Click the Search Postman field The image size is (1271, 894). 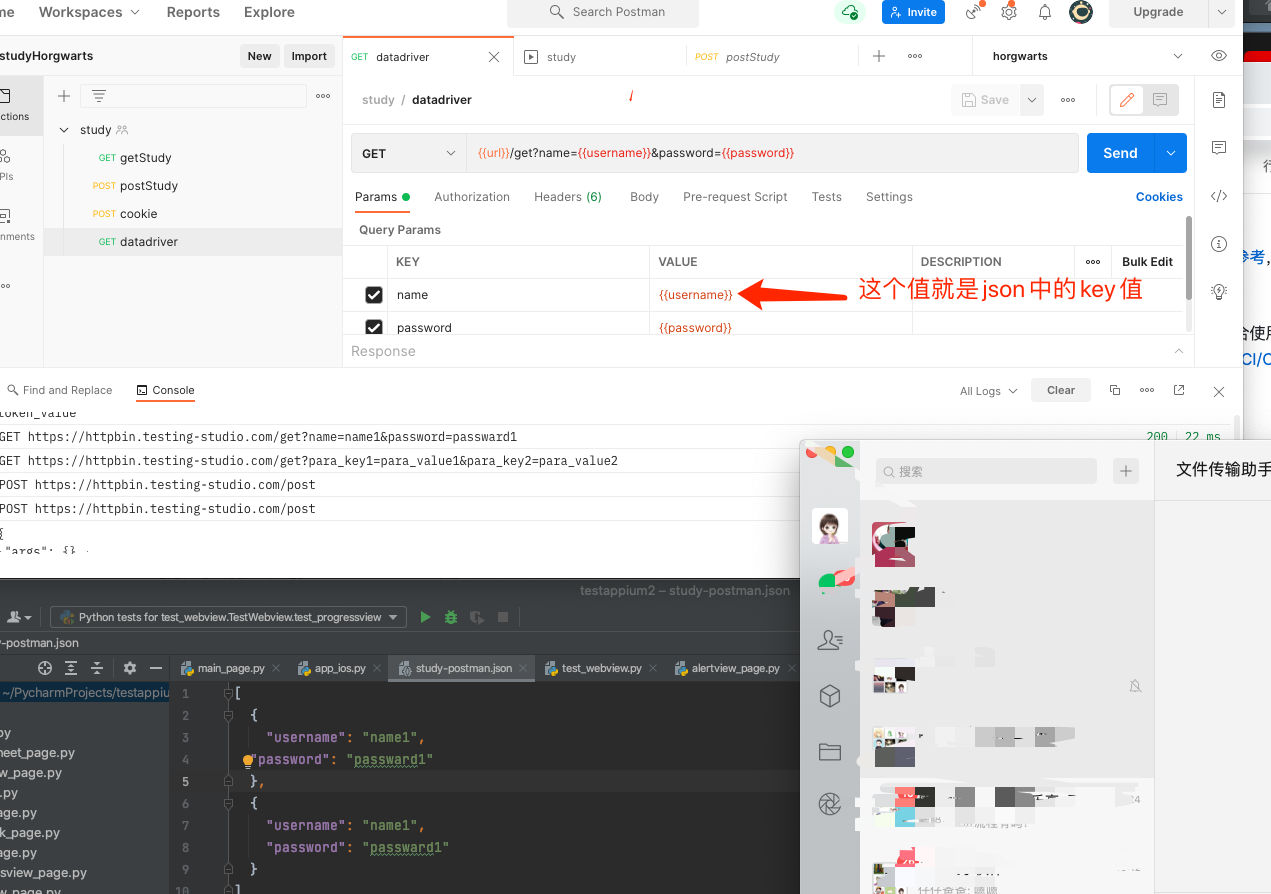[x=603, y=12]
